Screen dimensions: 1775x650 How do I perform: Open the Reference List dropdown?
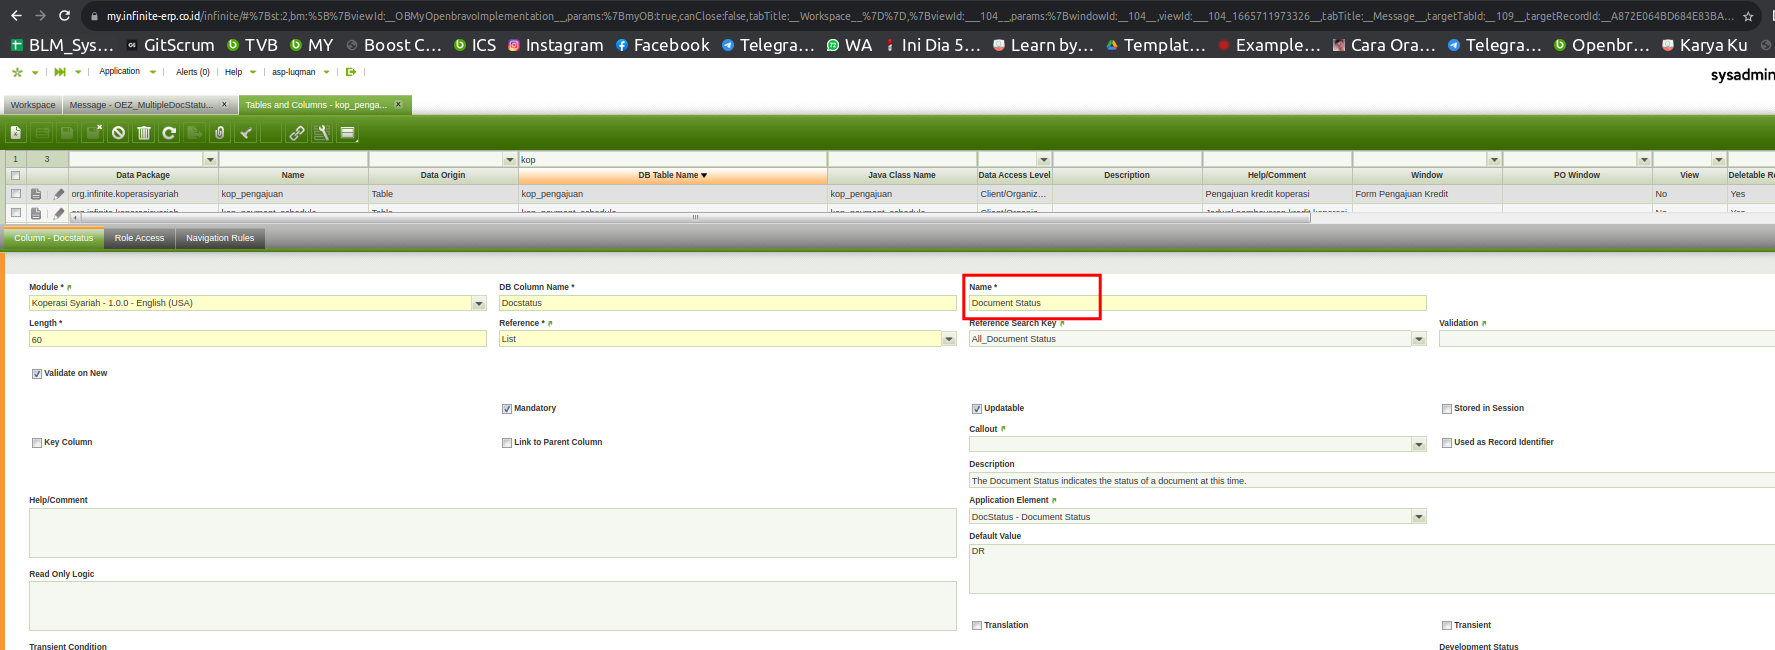(x=949, y=340)
